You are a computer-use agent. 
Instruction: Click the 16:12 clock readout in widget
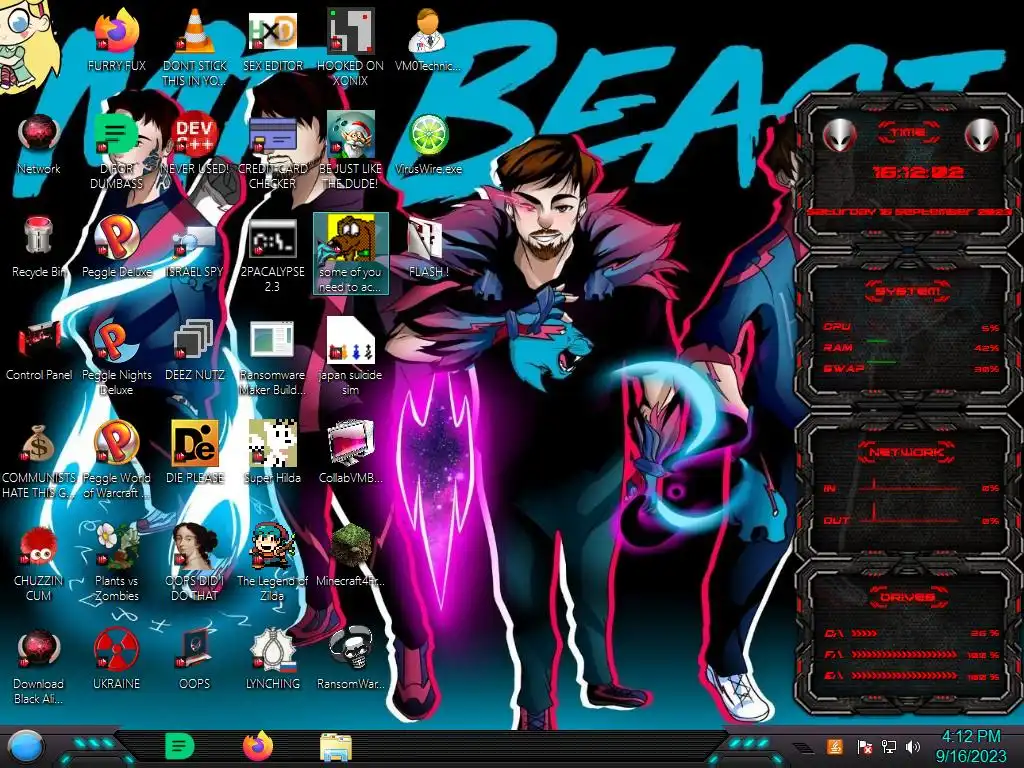[918, 172]
